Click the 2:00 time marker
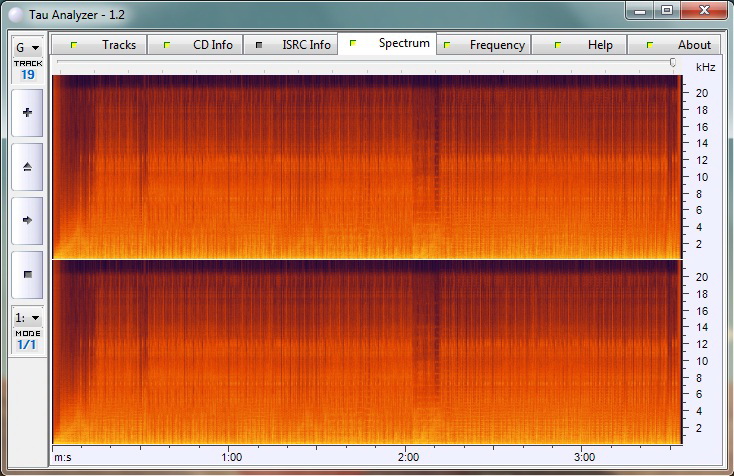The width and height of the screenshot is (734, 476). [408, 457]
